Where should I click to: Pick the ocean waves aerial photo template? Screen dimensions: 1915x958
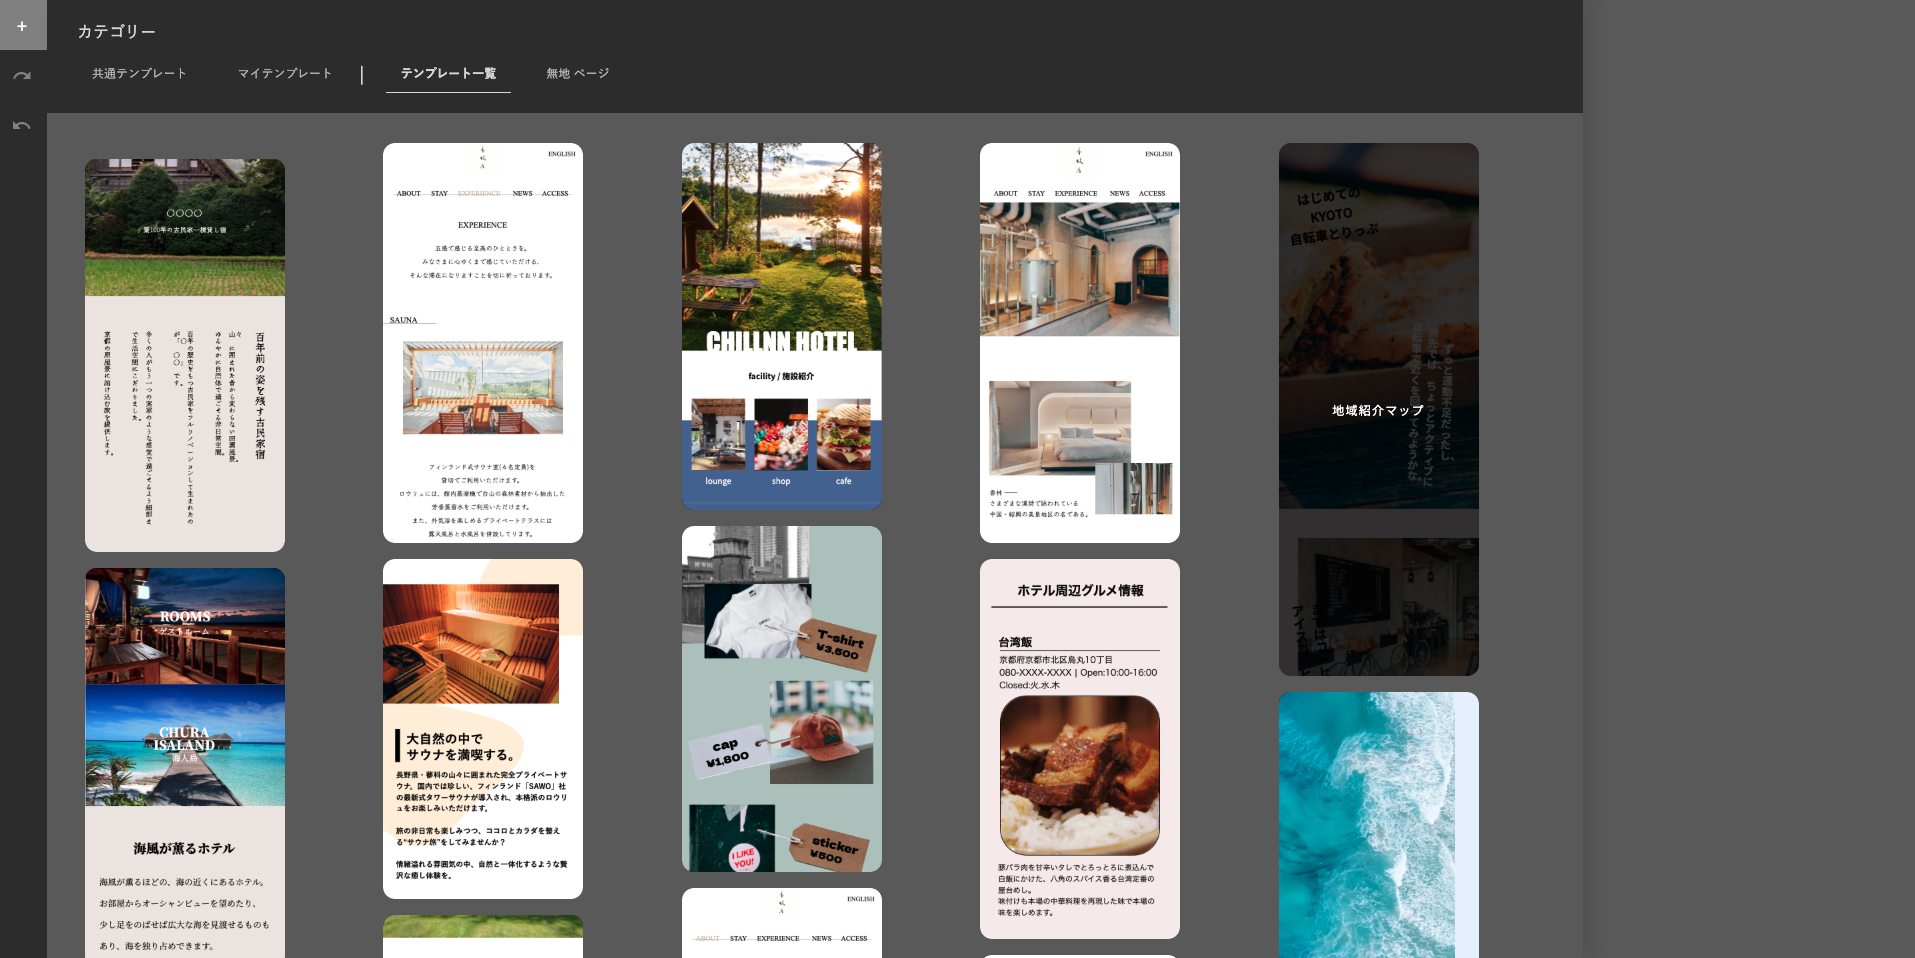(x=1378, y=824)
